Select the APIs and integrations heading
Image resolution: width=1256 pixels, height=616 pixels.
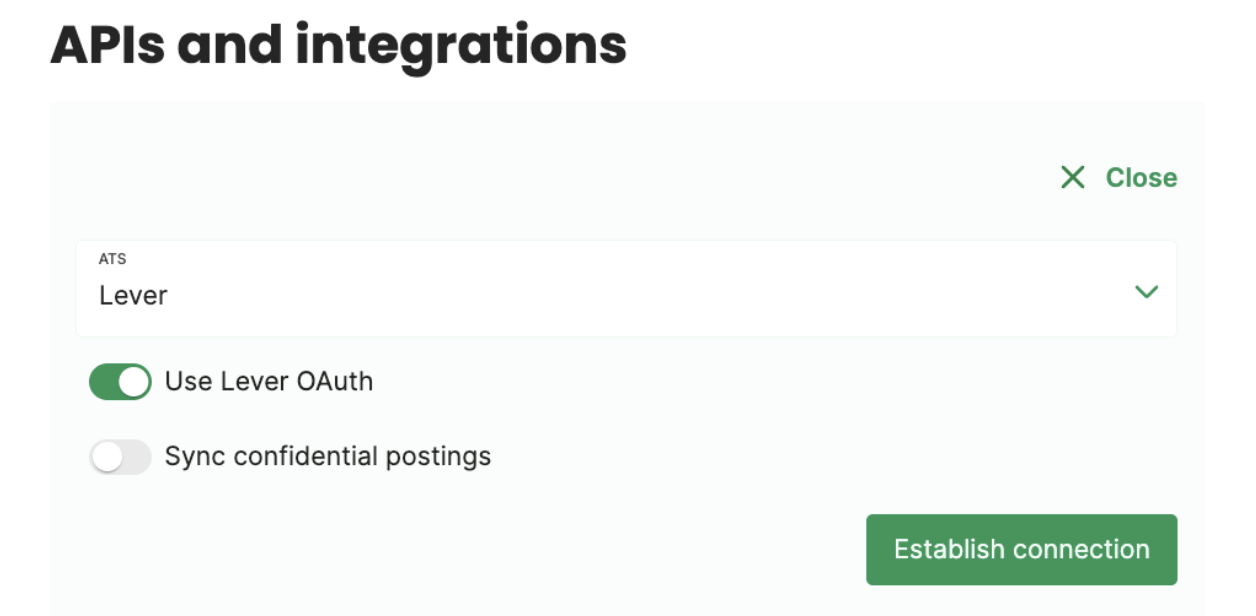coord(340,44)
